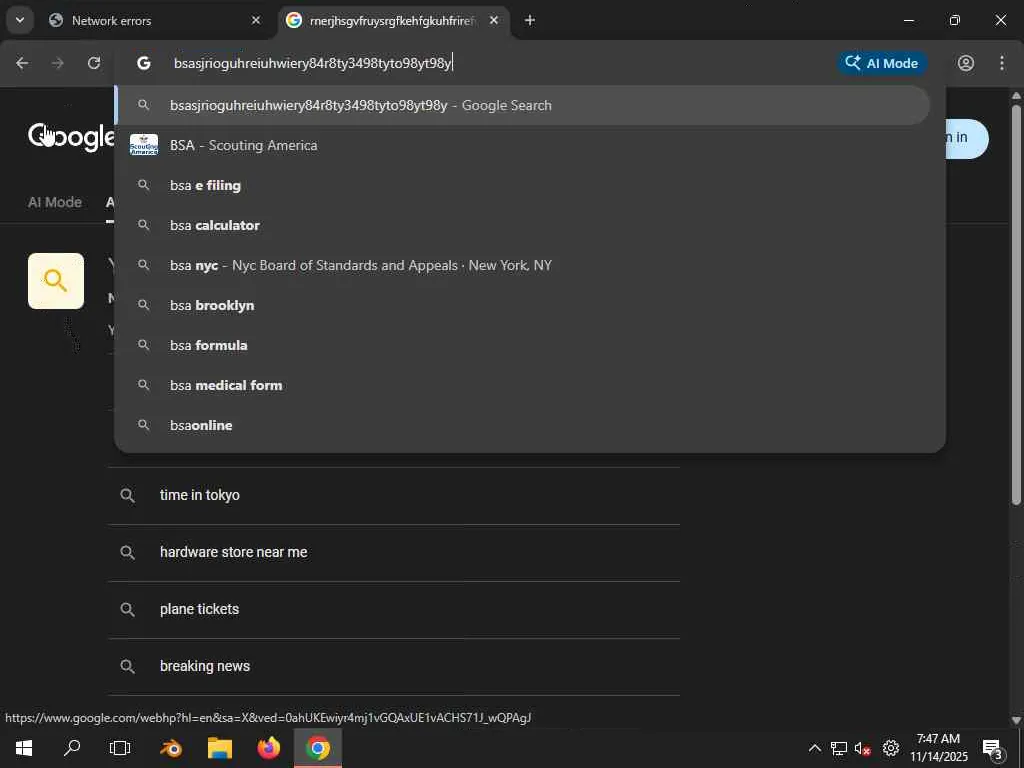Click magnifier icon beside hardware store near me
1024x768 pixels.
[128, 552]
